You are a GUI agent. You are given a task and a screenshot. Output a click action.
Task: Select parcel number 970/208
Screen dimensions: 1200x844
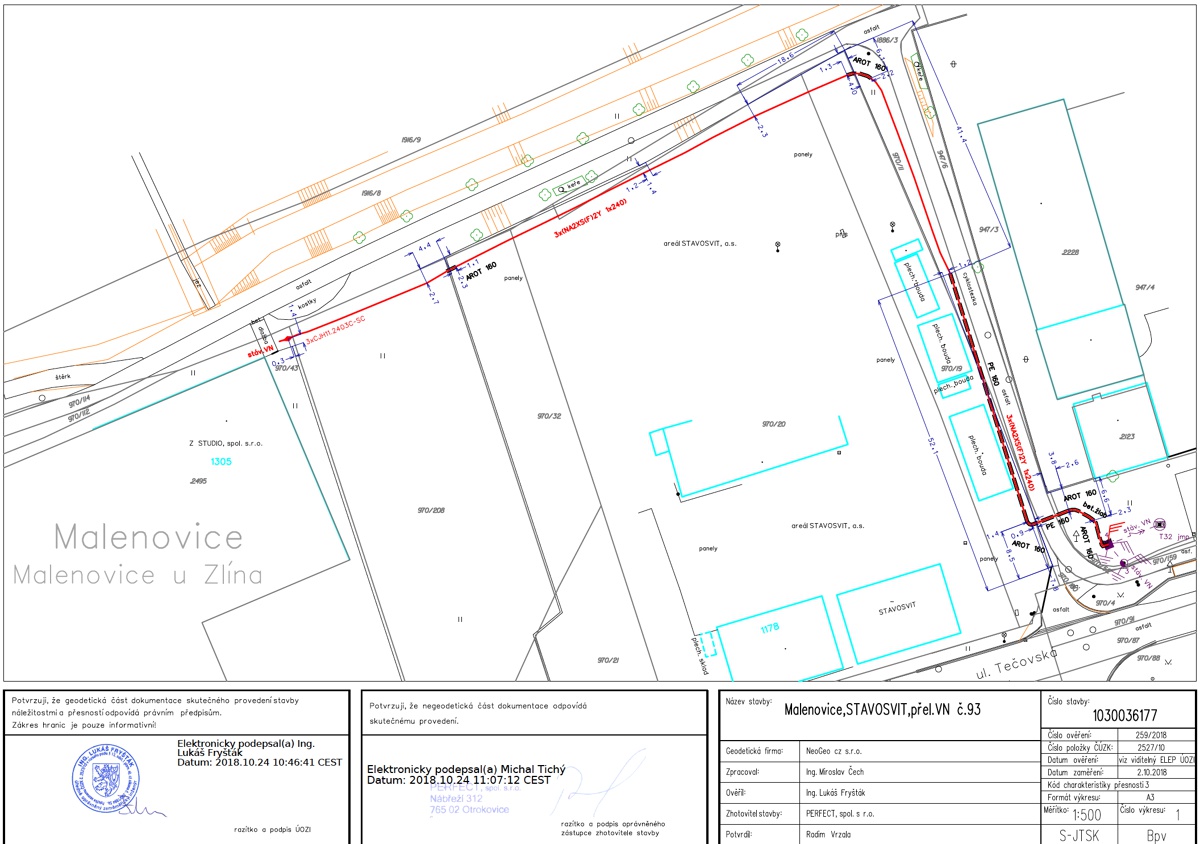(432, 510)
